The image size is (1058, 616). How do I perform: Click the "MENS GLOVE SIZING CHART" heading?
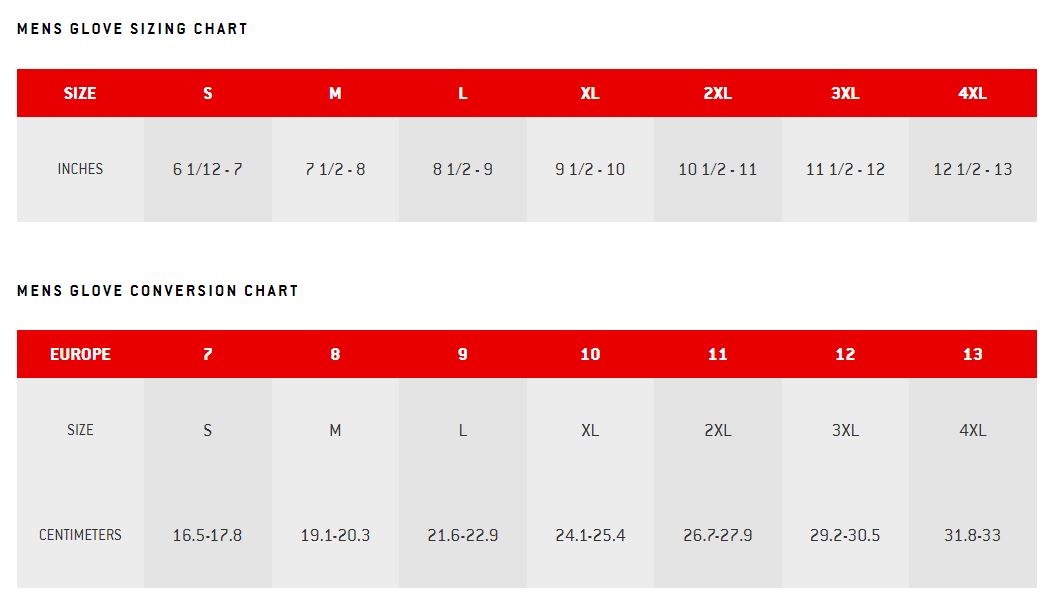[x=132, y=29]
